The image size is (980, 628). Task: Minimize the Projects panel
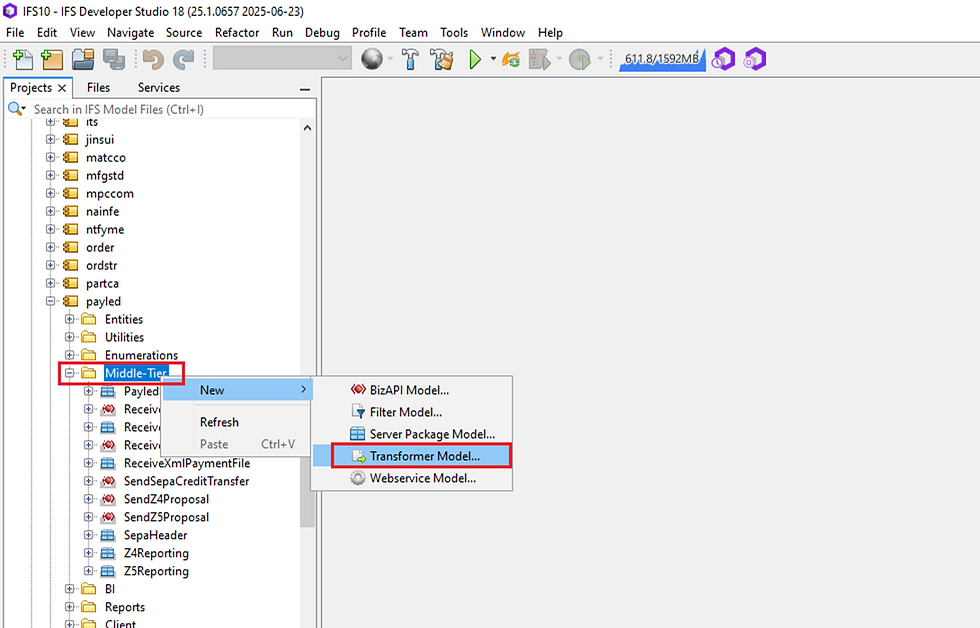point(305,89)
